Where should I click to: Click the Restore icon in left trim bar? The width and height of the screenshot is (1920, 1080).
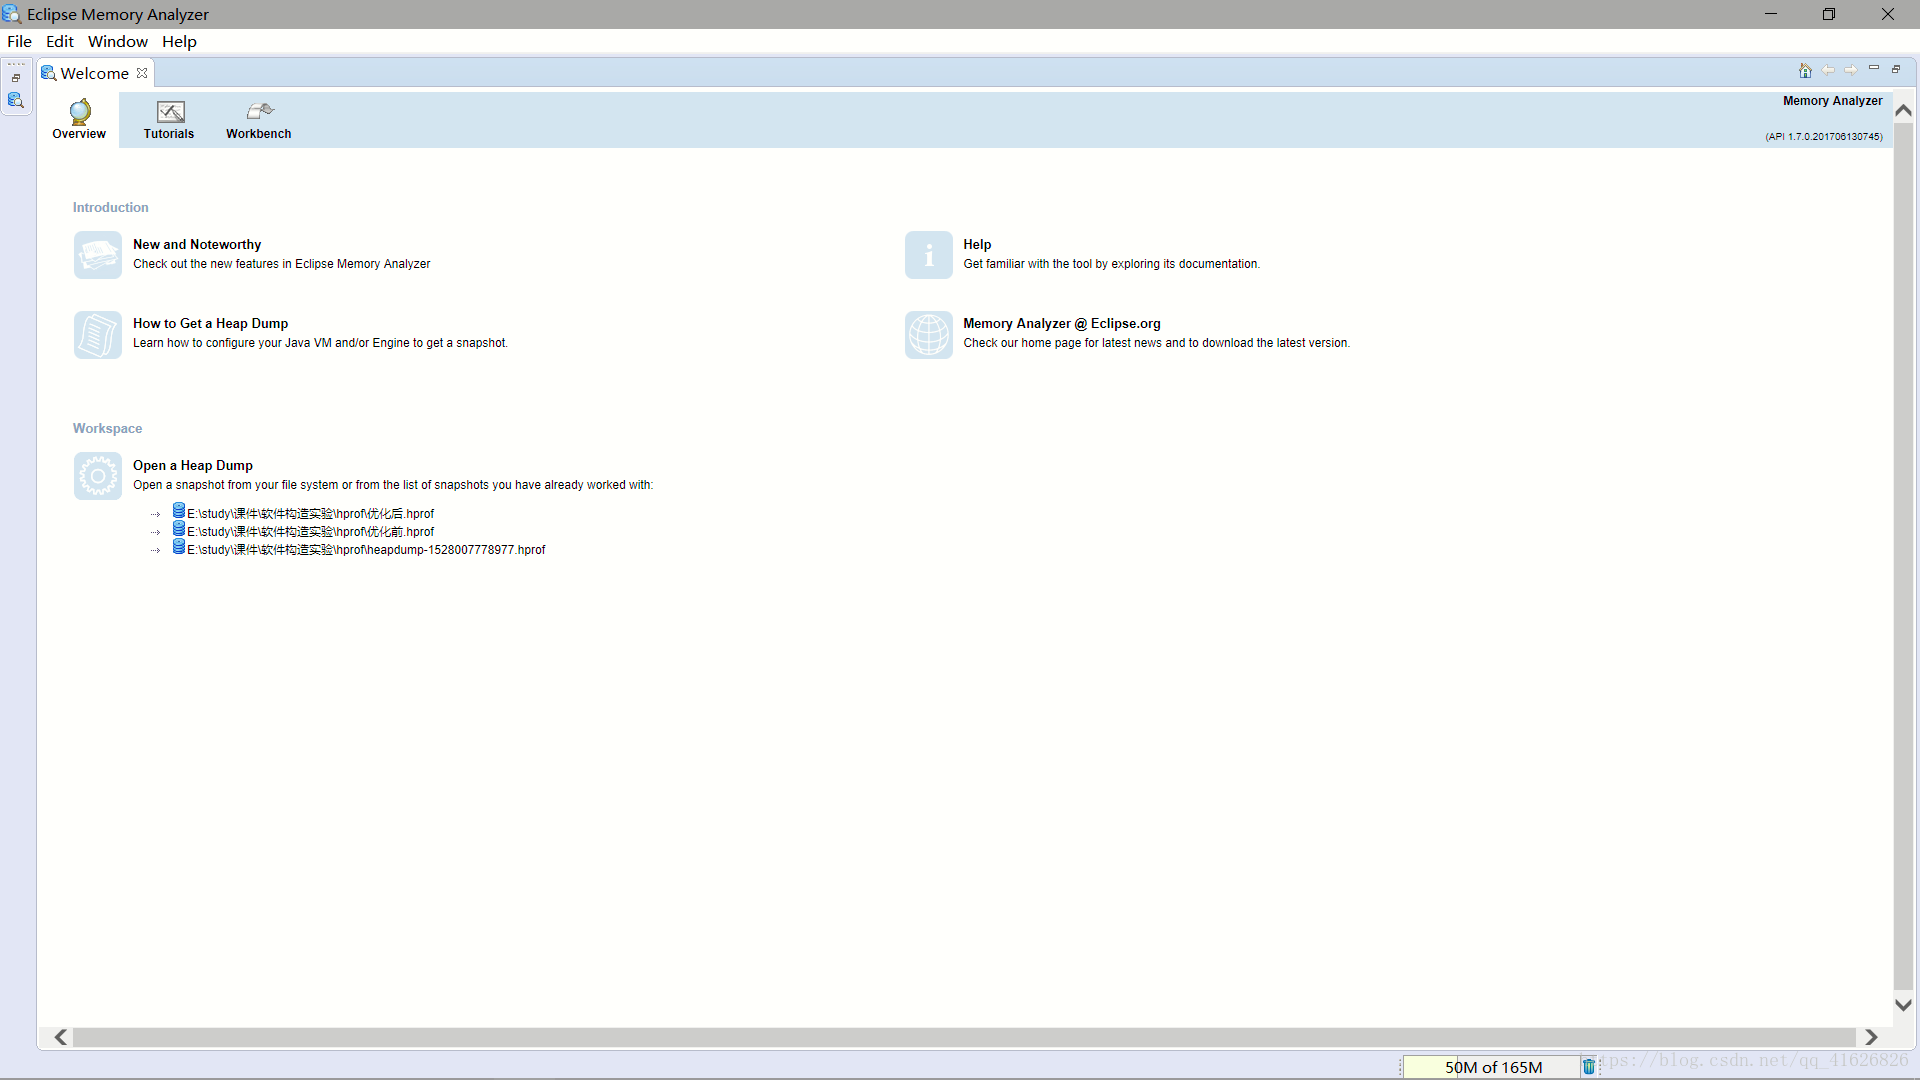[x=16, y=78]
